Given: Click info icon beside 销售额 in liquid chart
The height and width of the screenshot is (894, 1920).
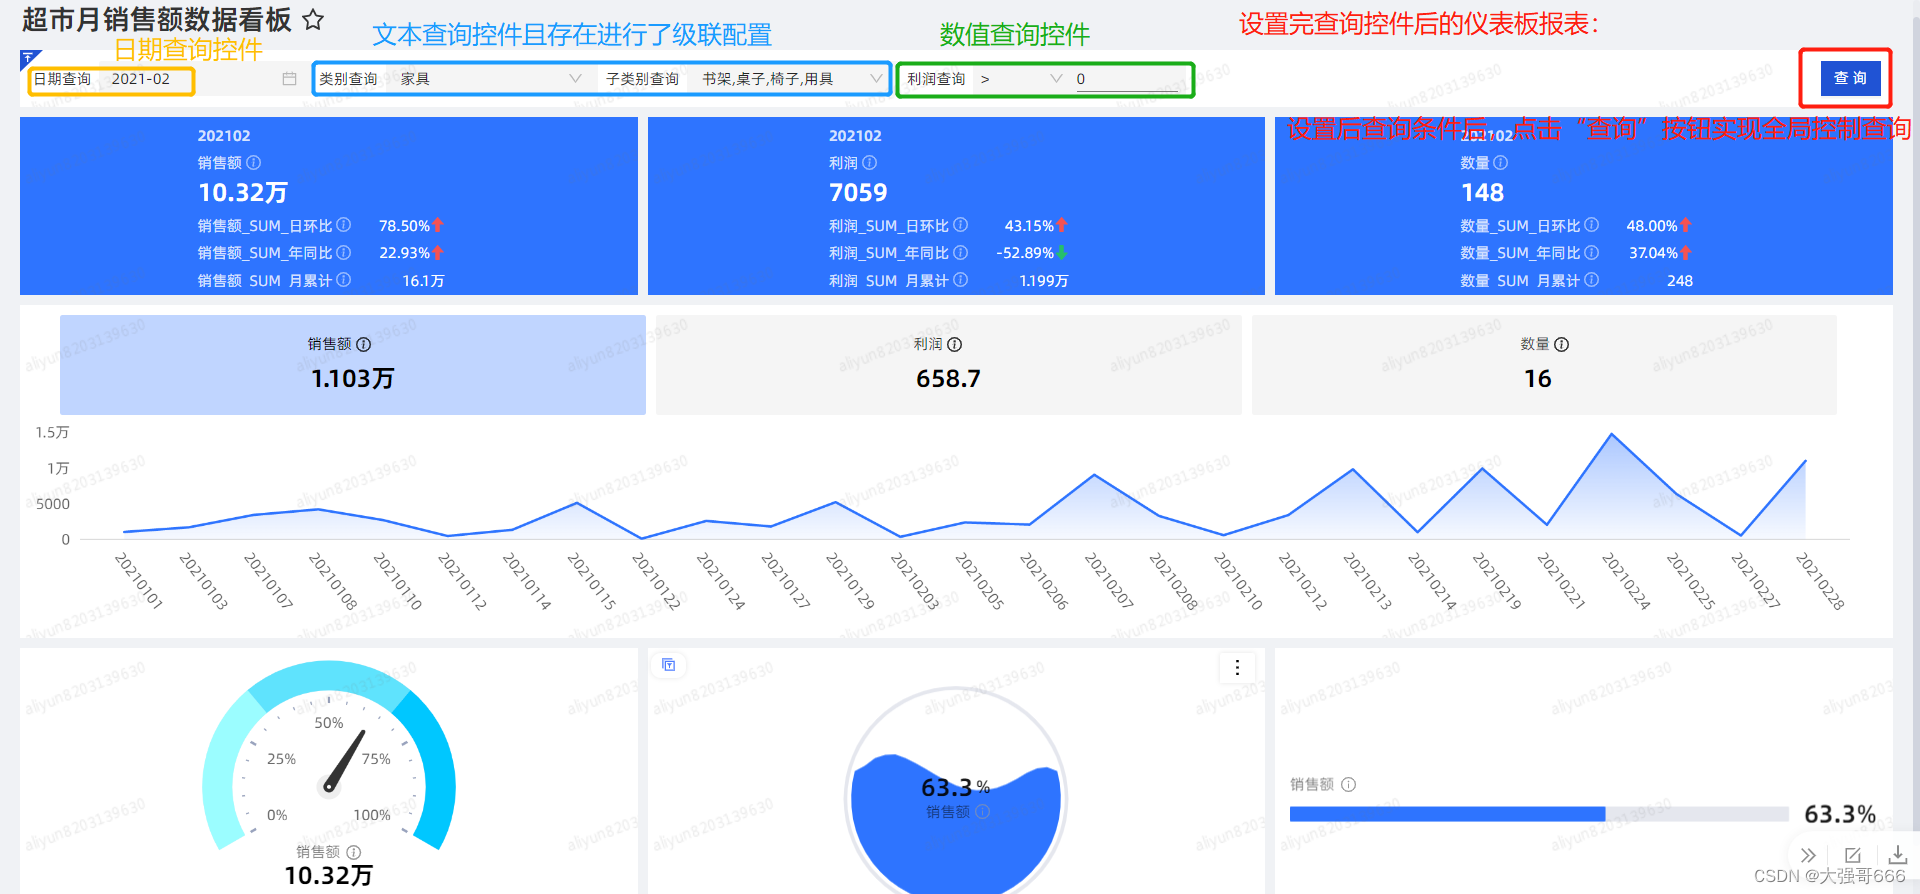Looking at the screenshot, I should 983,811.
